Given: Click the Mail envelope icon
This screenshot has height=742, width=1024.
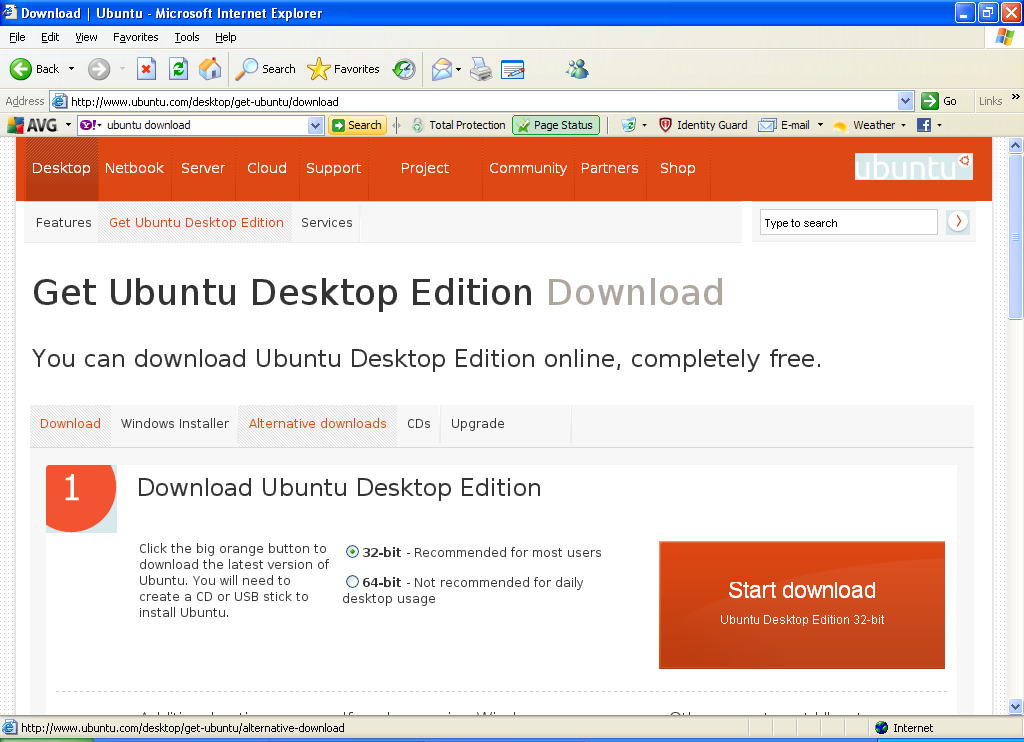Looking at the screenshot, I should (x=442, y=69).
